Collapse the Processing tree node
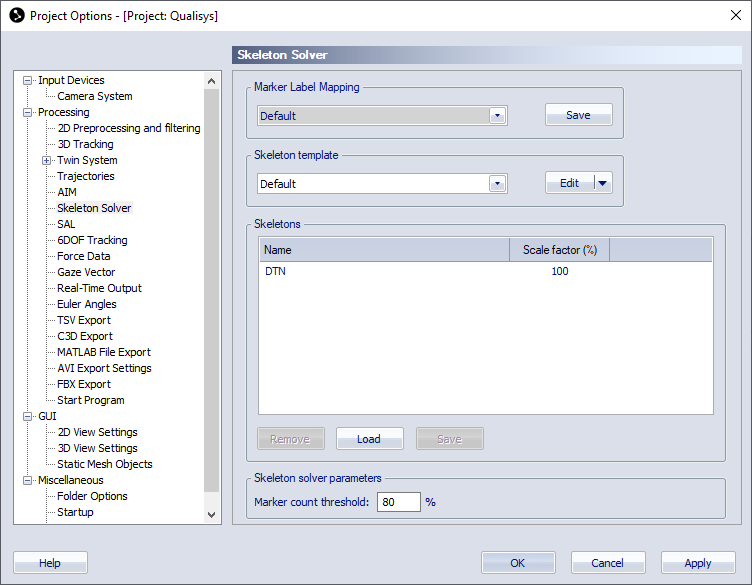The image size is (752, 585). (x=28, y=113)
